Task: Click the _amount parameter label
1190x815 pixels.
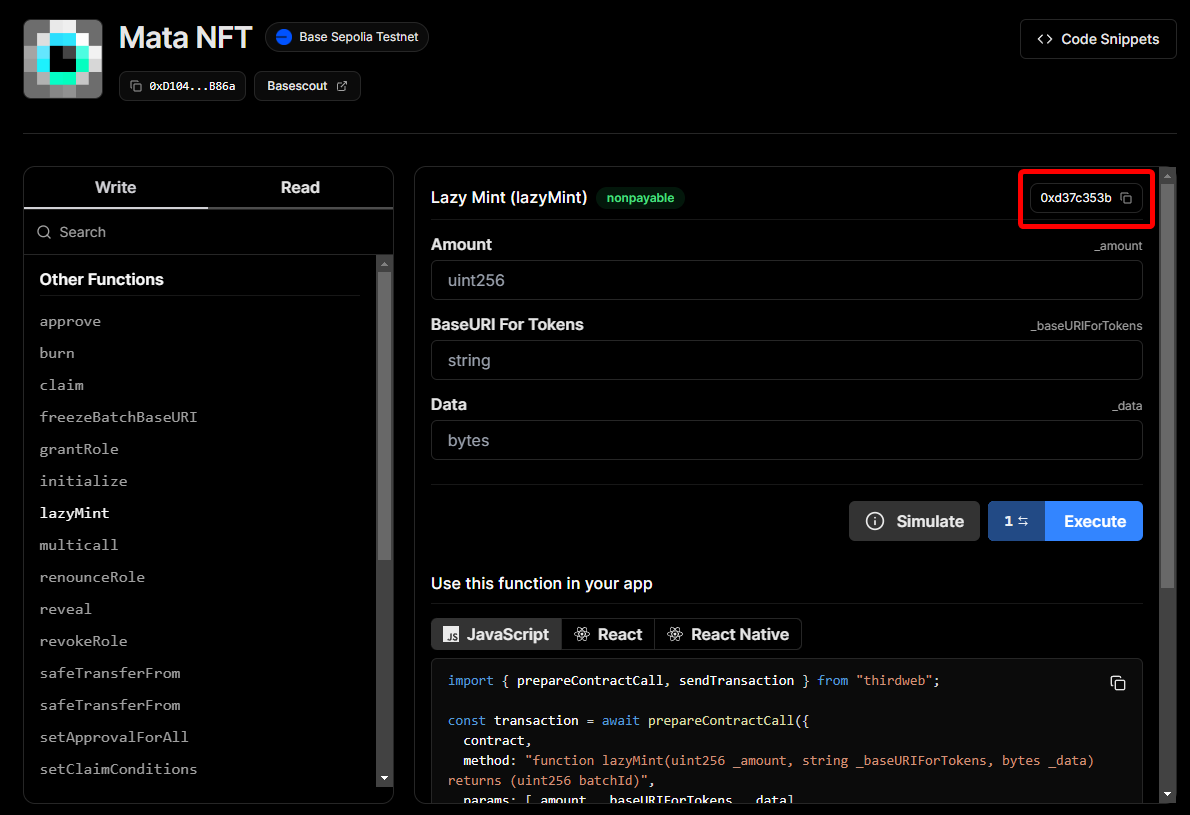Action: click(1117, 246)
